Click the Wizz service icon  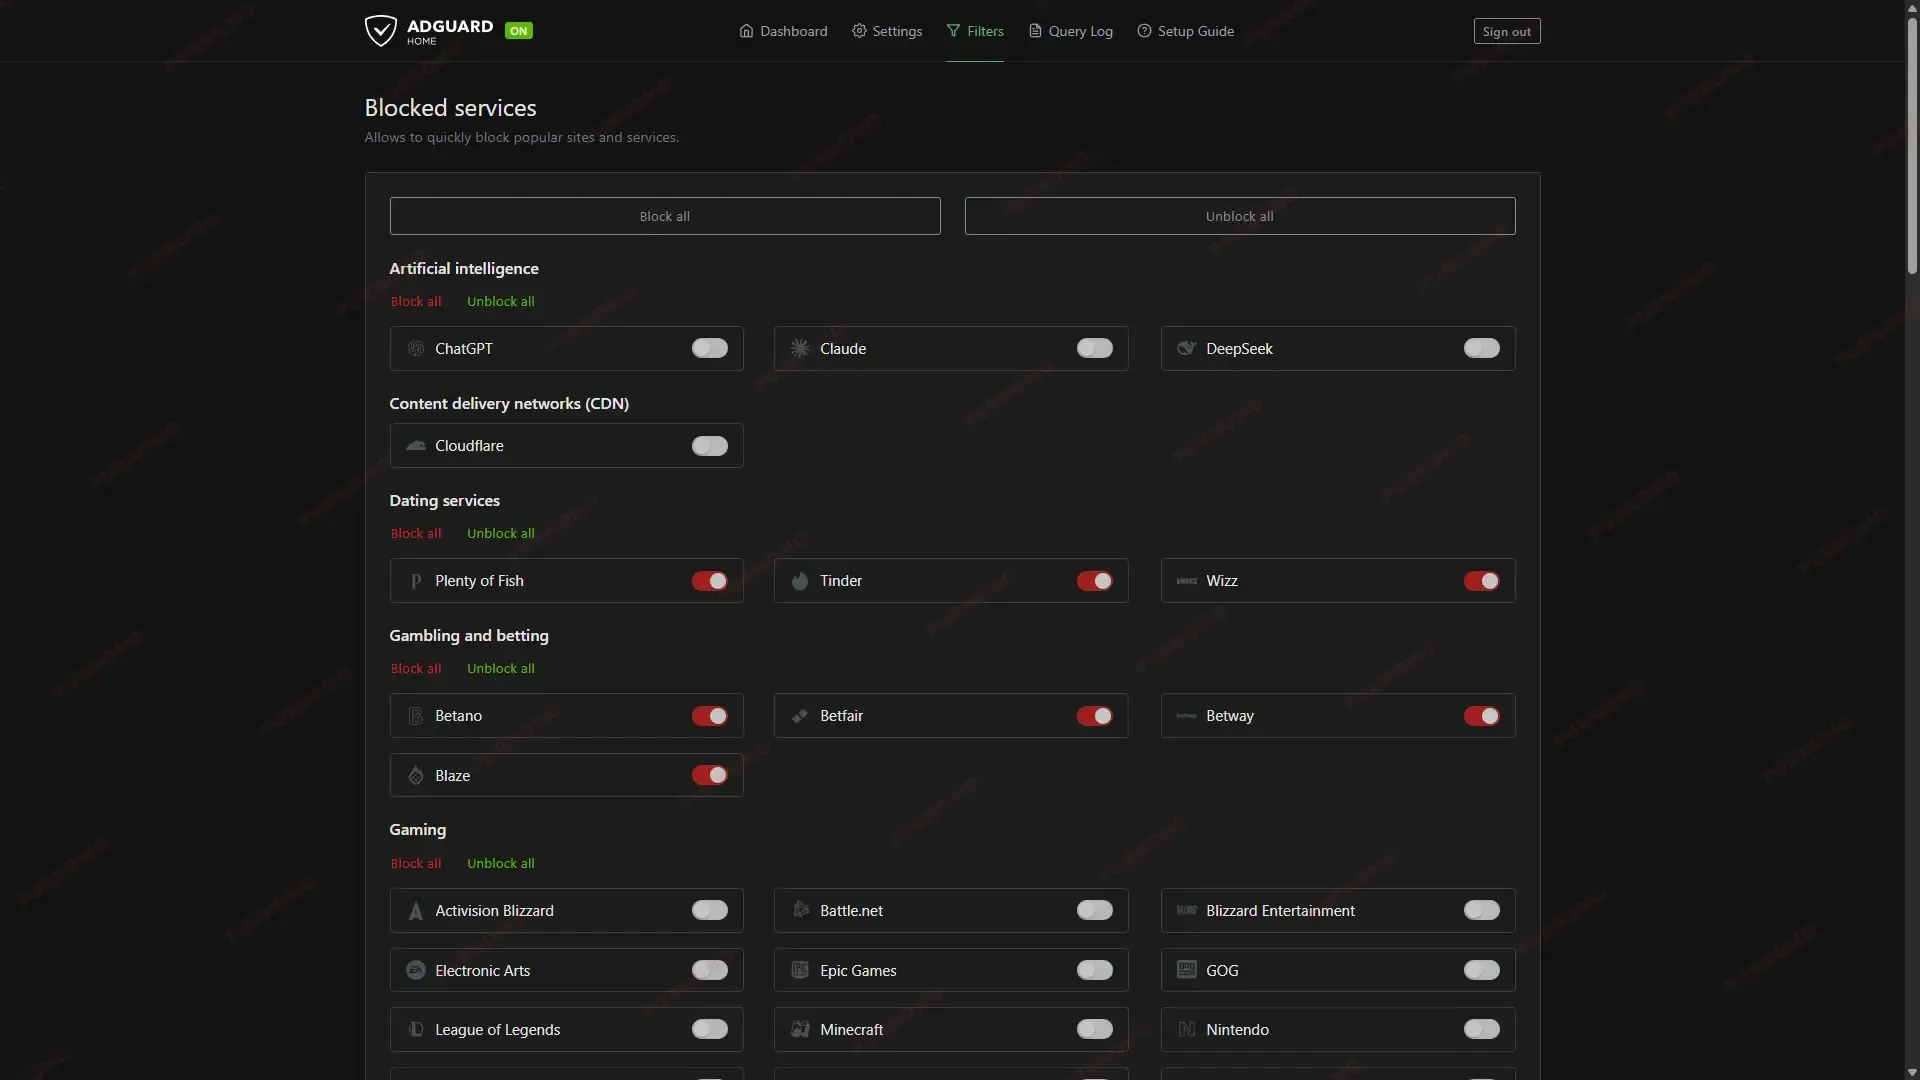pos(1186,581)
